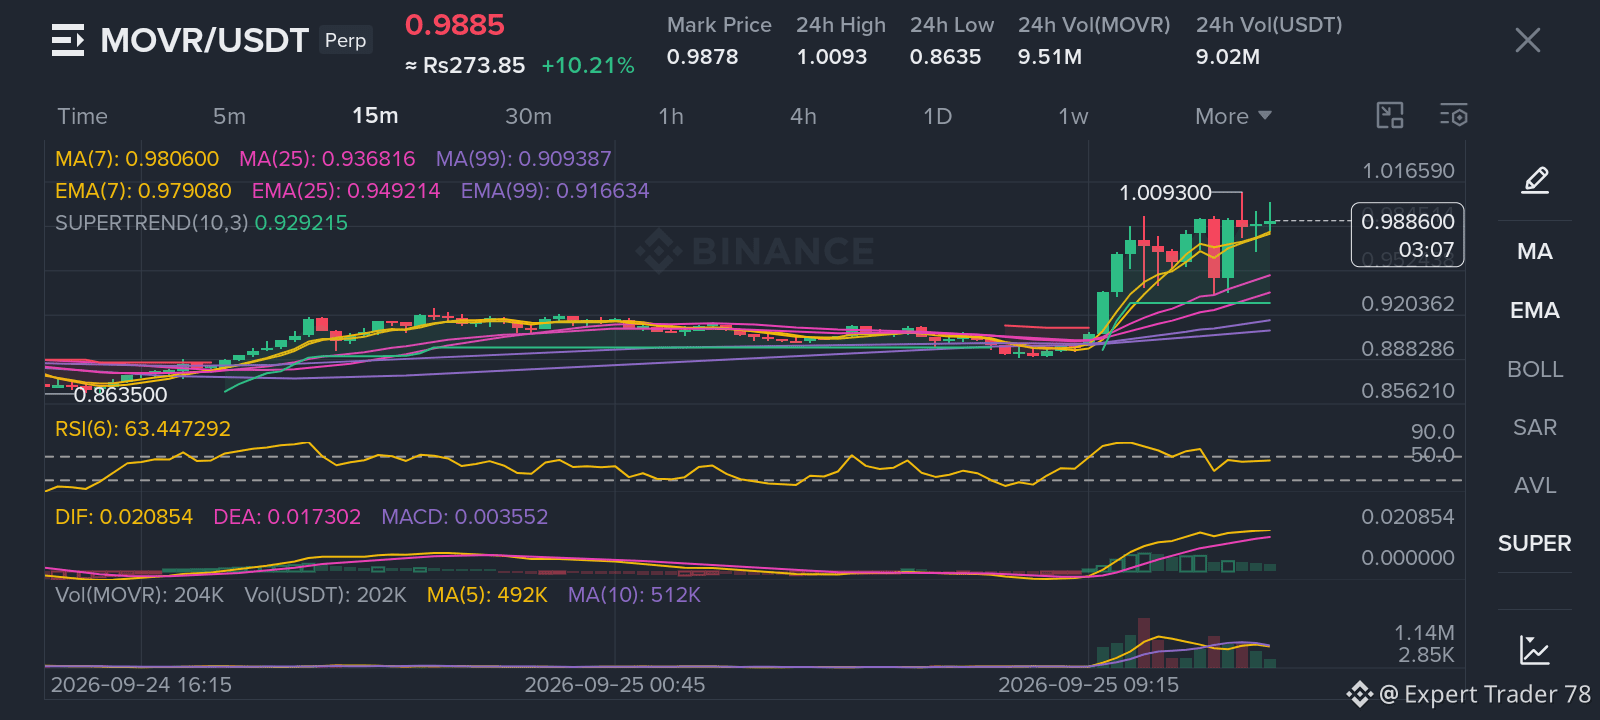
Task: Click the Perp contract label
Action: pos(346,40)
